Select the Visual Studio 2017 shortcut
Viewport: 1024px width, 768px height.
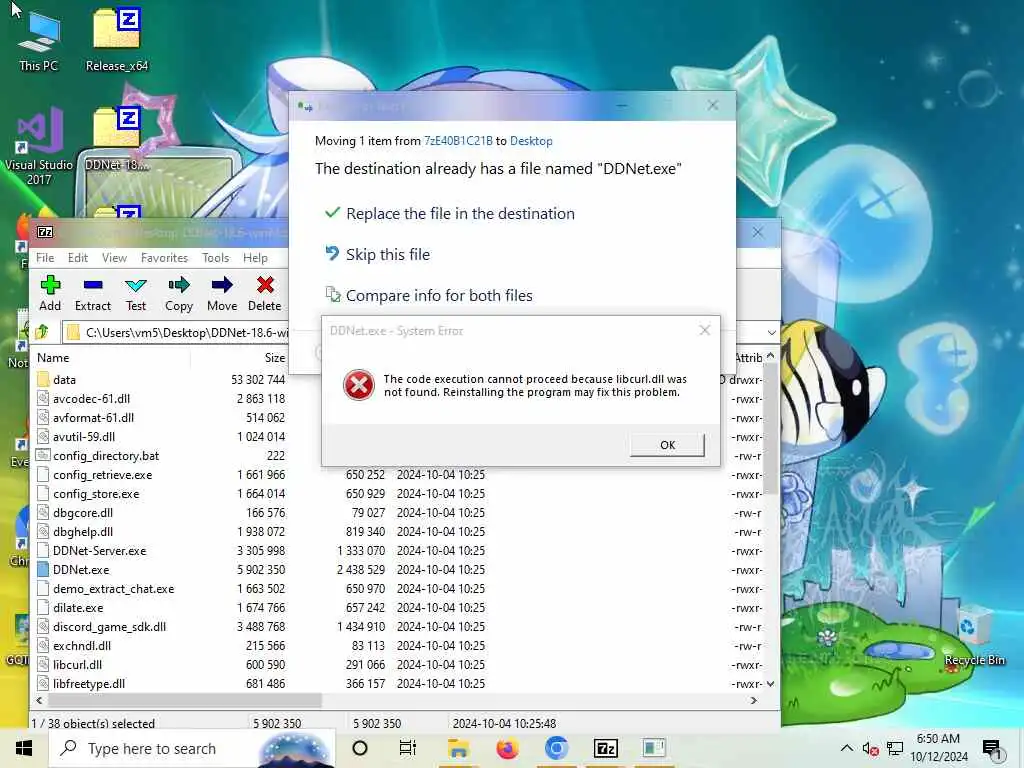coord(39,147)
